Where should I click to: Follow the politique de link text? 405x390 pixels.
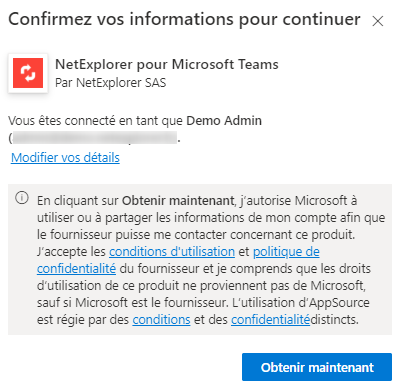pos(286,252)
